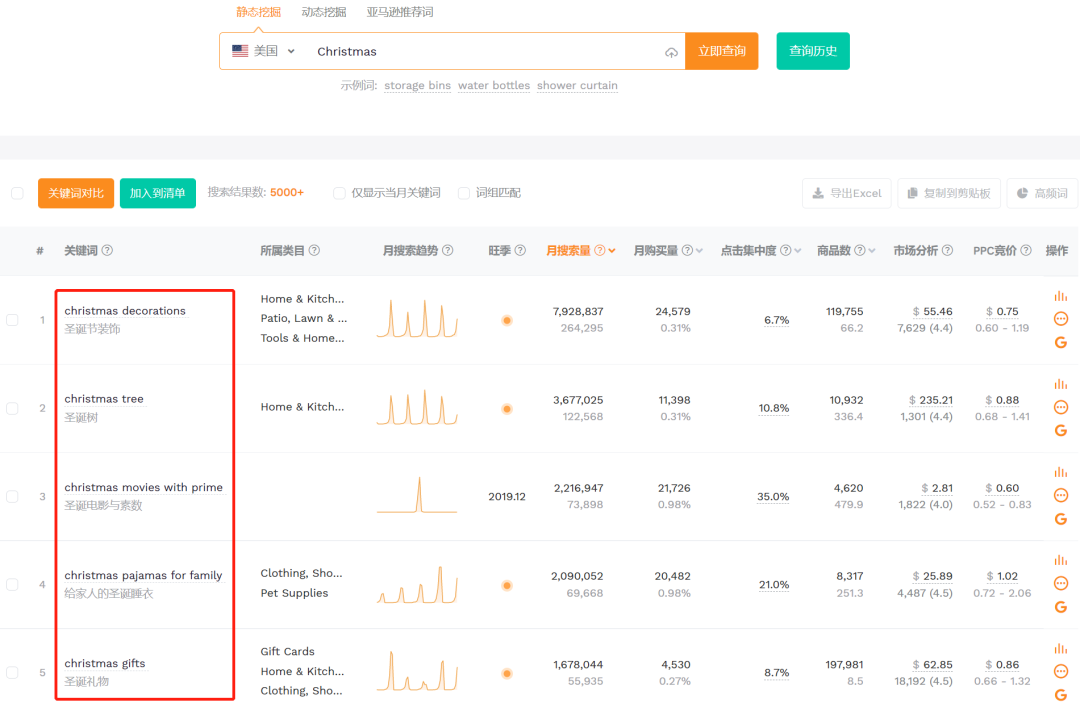Click help icon next to 市场分析 header
1080x716 pixels.
[x=947, y=251]
